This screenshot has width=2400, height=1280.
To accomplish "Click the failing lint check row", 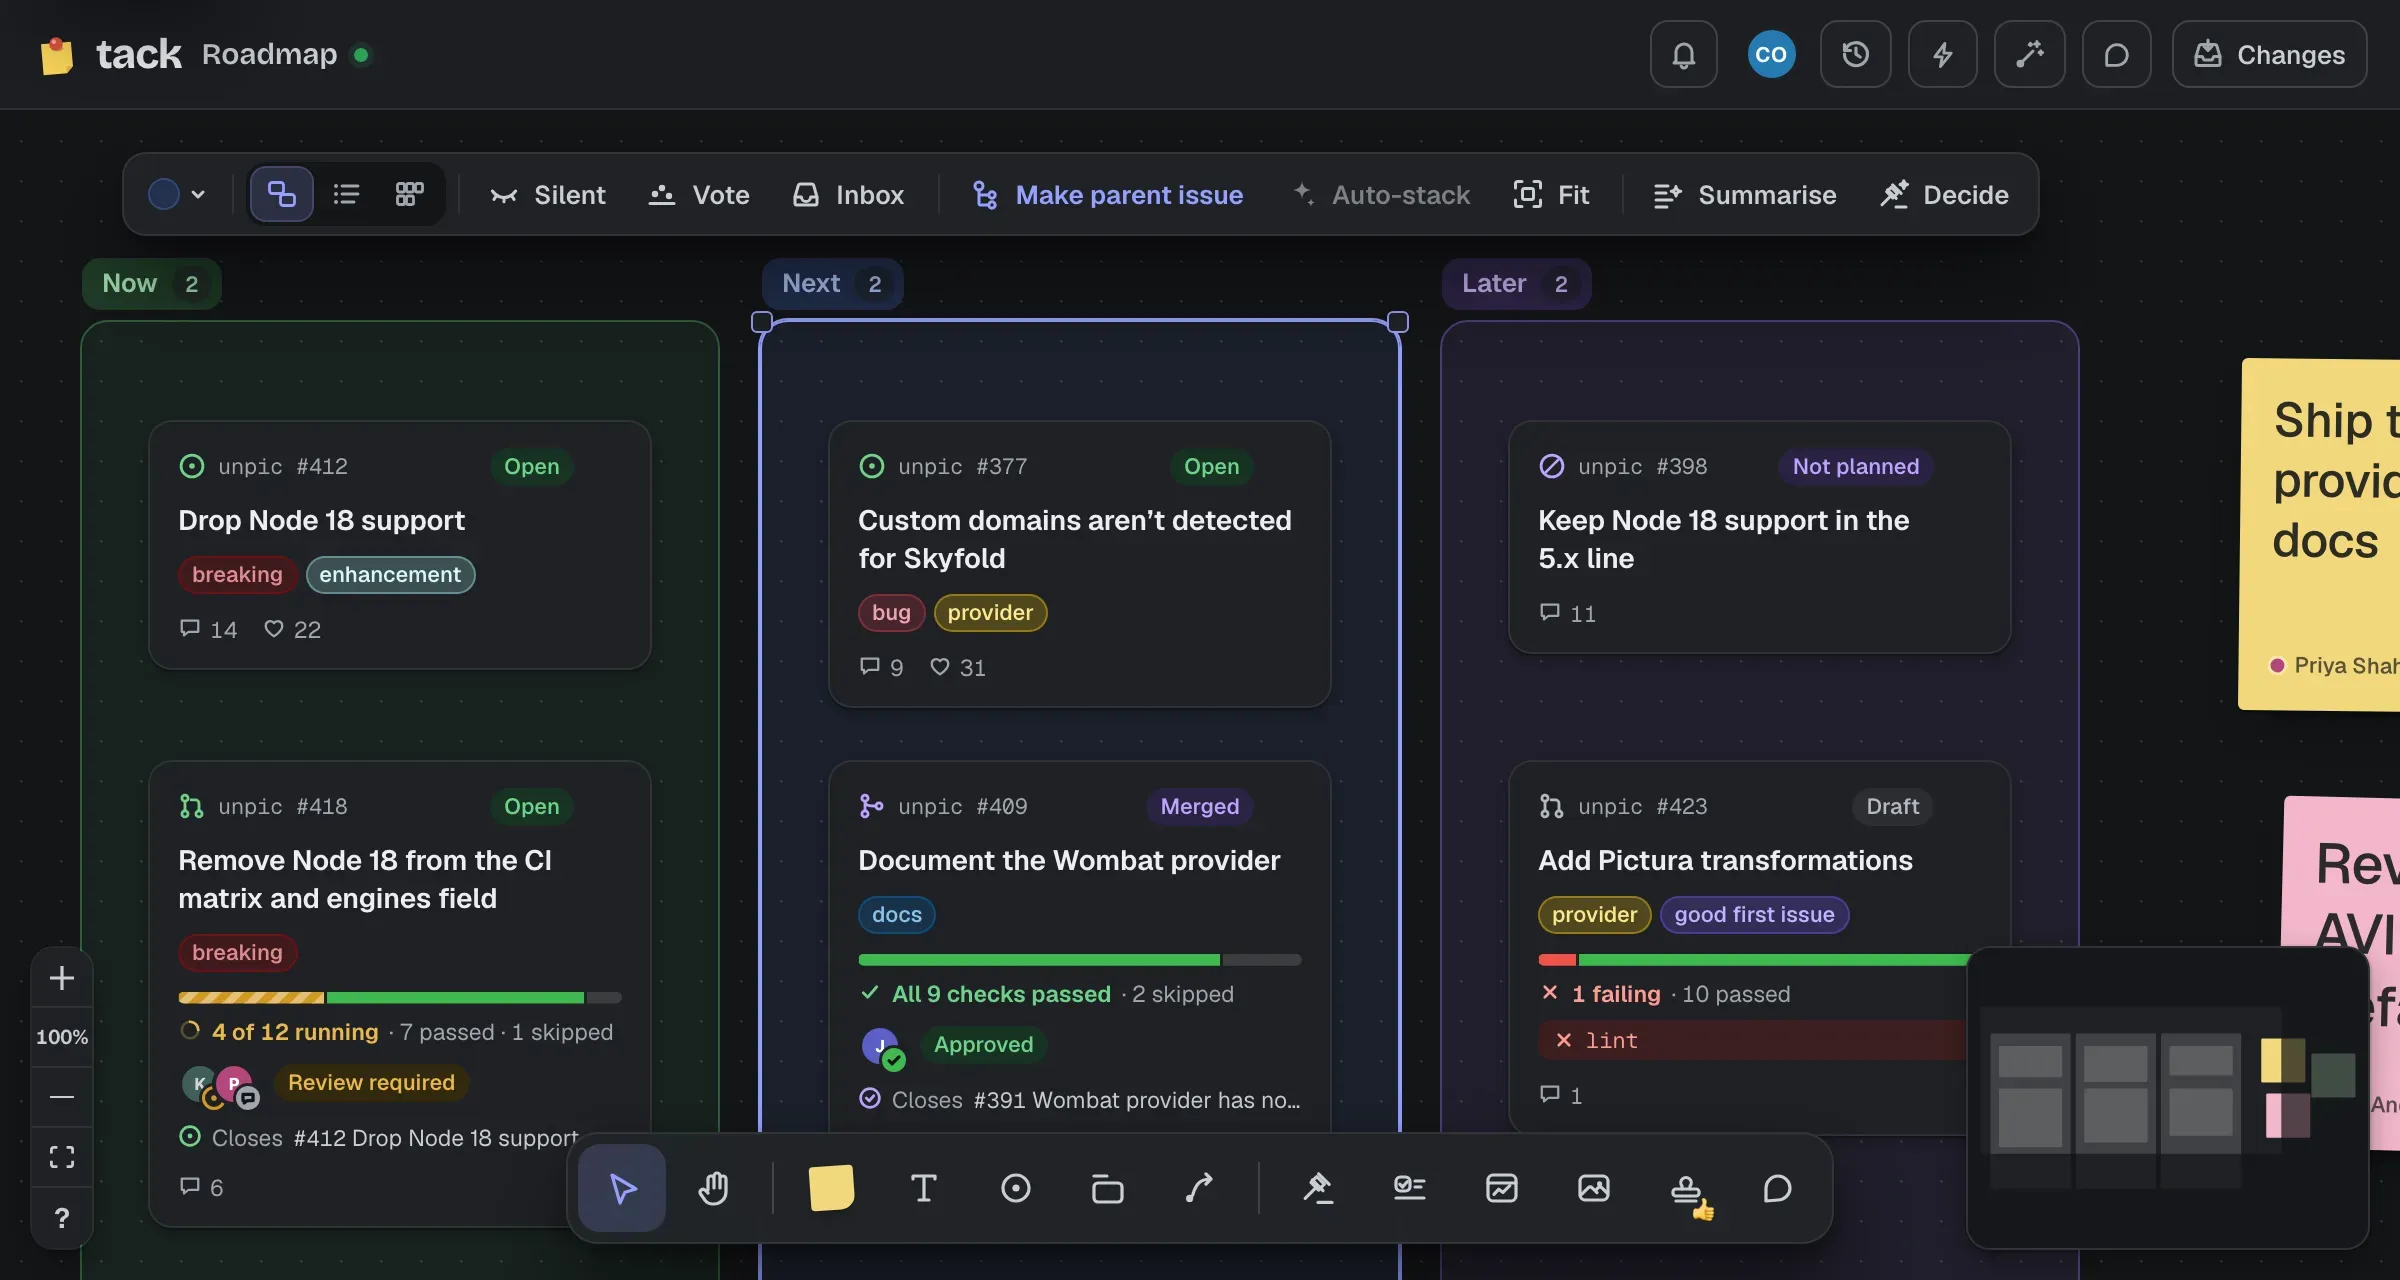I will click(x=1753, y=1040).
